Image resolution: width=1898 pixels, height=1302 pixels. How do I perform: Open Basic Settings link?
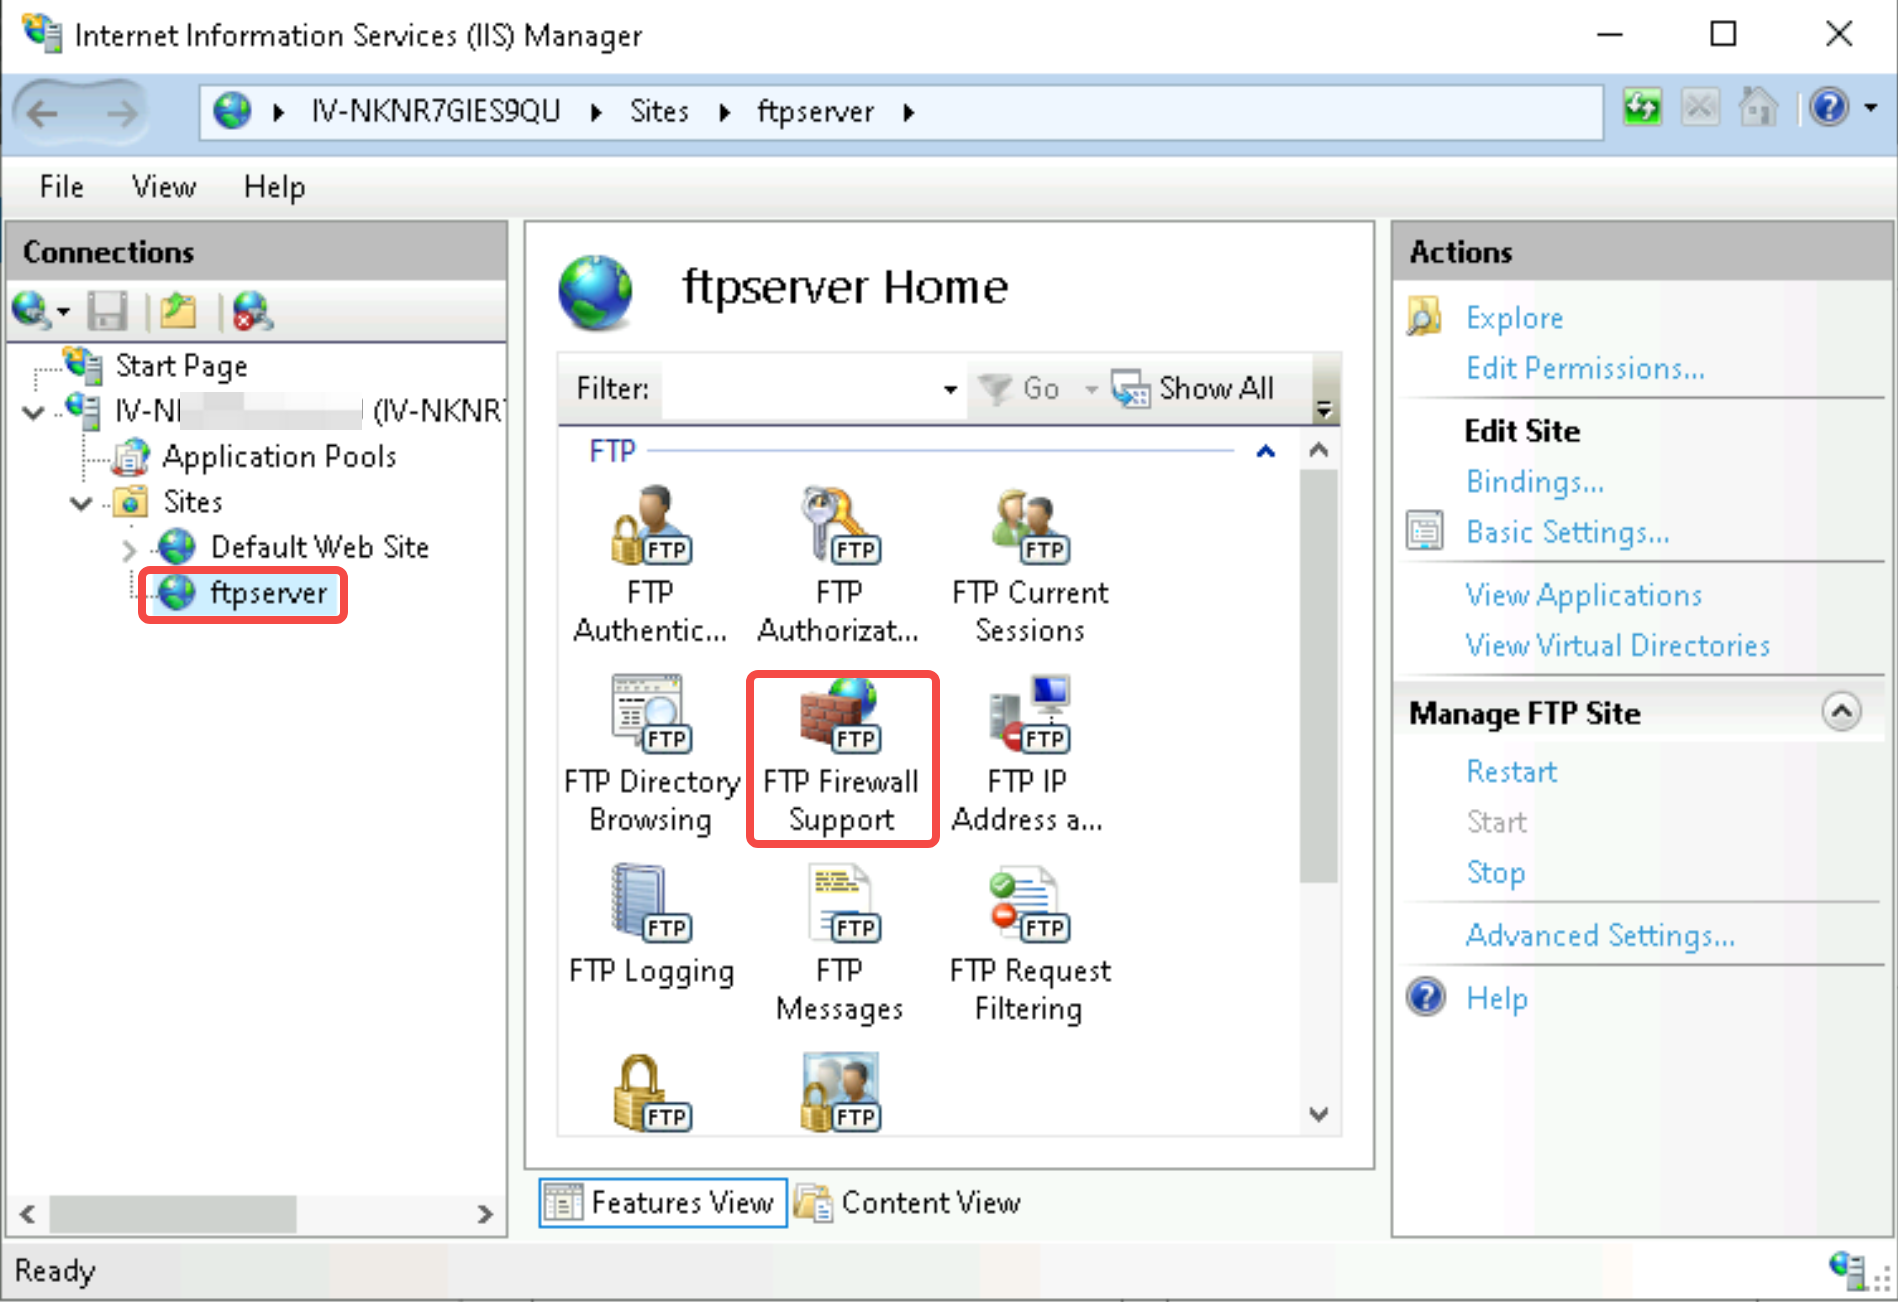point(1567,532)
